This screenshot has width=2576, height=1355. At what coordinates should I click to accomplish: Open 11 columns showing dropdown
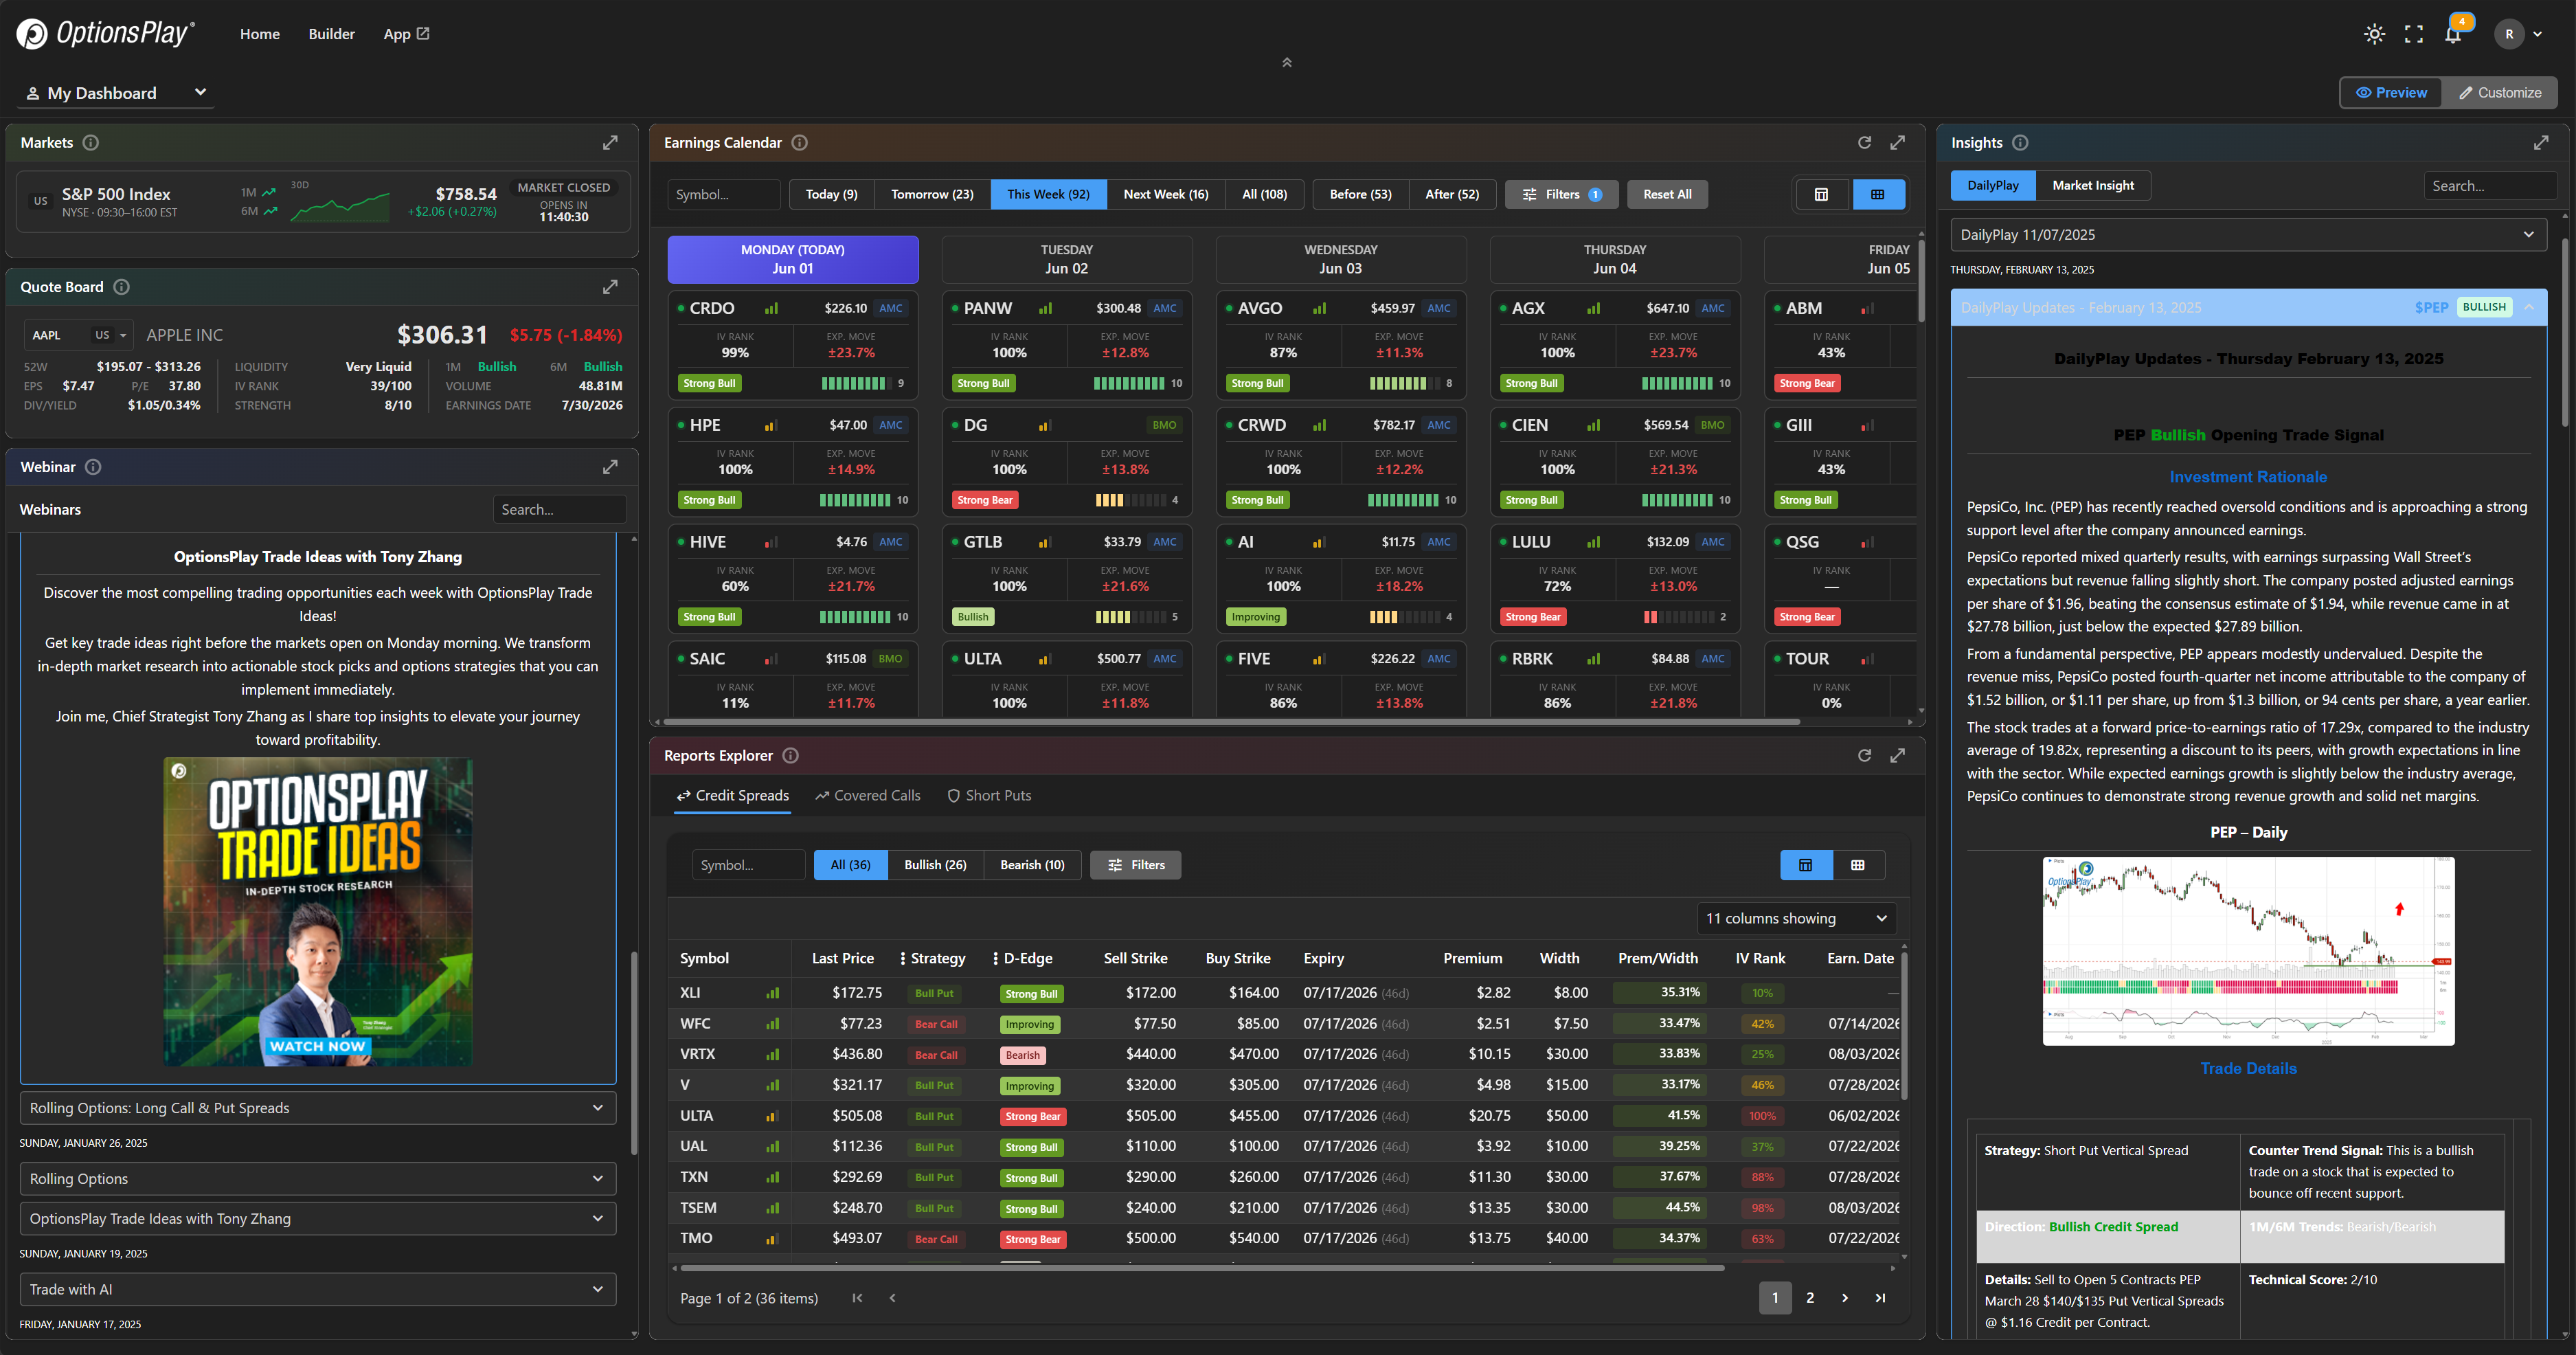[x=1796, y=918]
